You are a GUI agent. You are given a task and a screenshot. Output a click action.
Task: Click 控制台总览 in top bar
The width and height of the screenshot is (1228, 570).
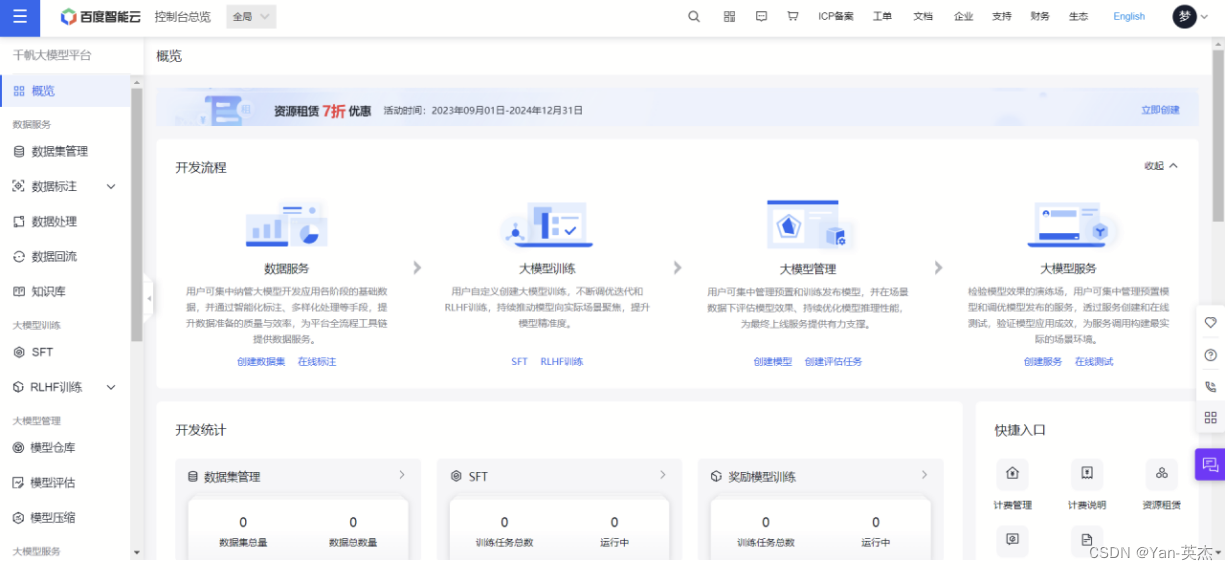[183, 17]
